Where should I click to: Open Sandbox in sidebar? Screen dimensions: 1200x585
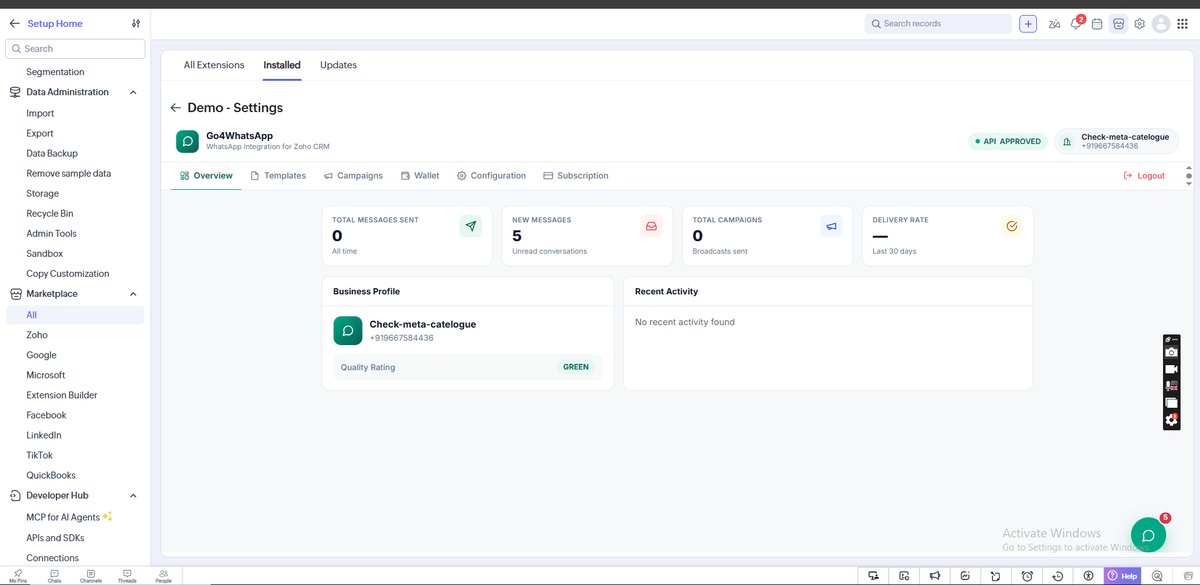tap(44, 253)
